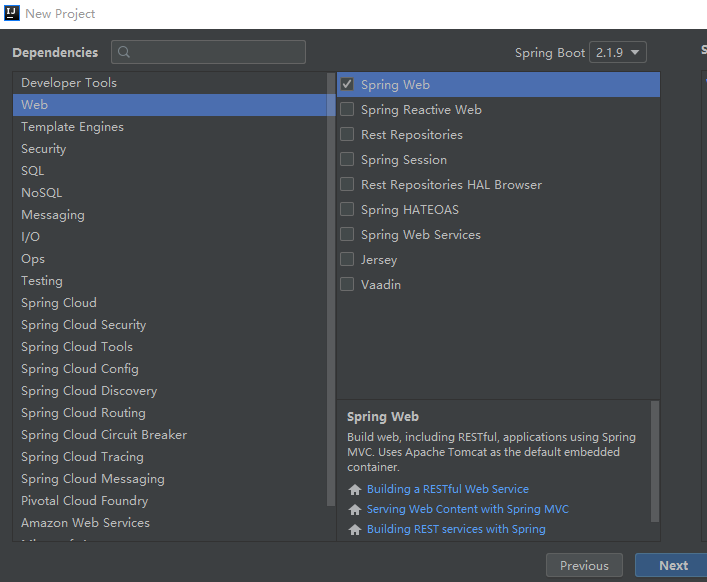This screenshot has width=707, height=582.
Task: Uncheck the Spring Web checkbox
Action: pyautogui.click(x=347, y=85)
